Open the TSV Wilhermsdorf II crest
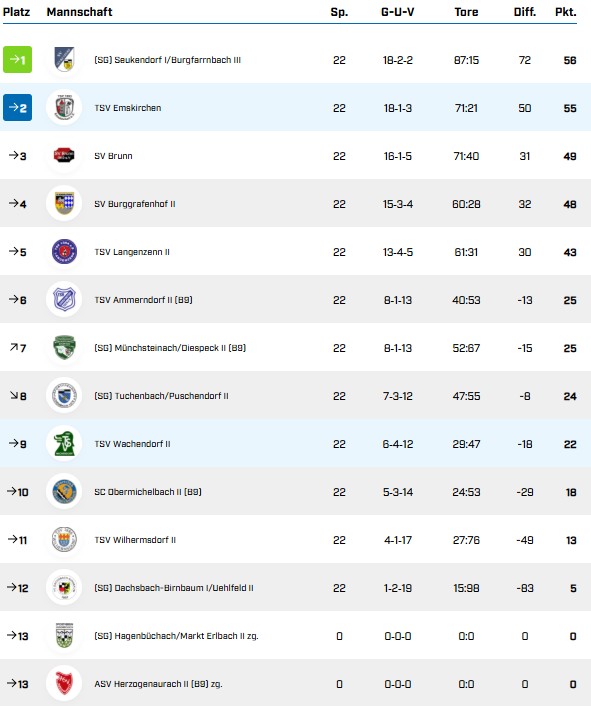The width and height of the screenshot is (591, 706). (x=64, y=539)
